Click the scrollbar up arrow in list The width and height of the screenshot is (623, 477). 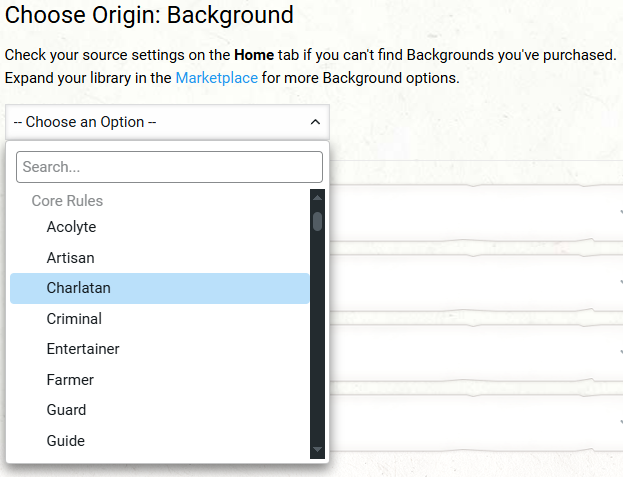click(x=318, y=197)
